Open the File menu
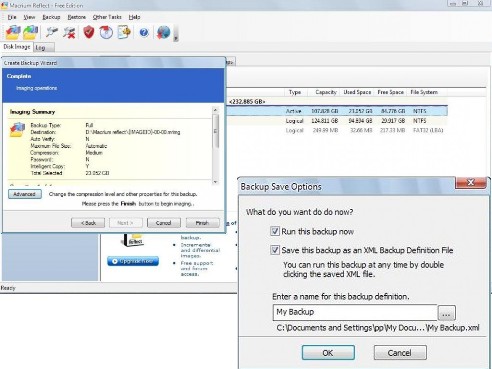Viewport: 492px width, 369px height. [x=12, y=17]
